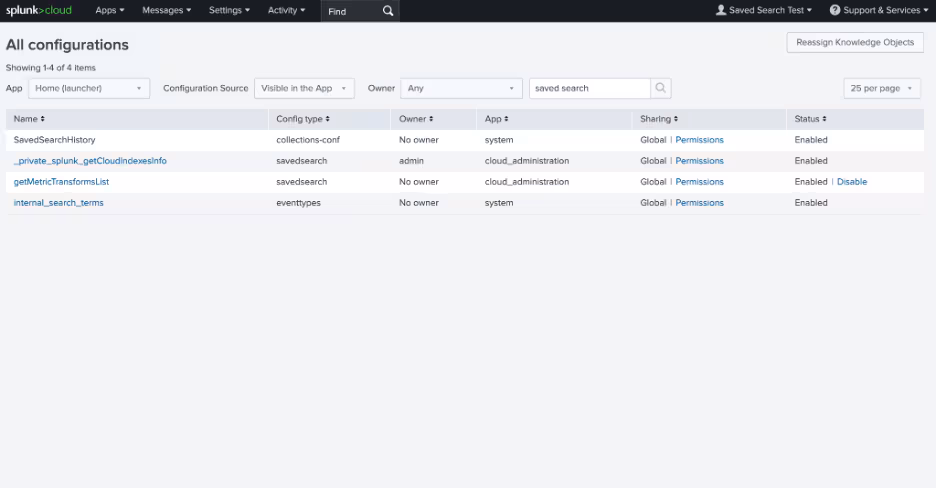Click the search icon beside filter field

(x=661, y=88)
